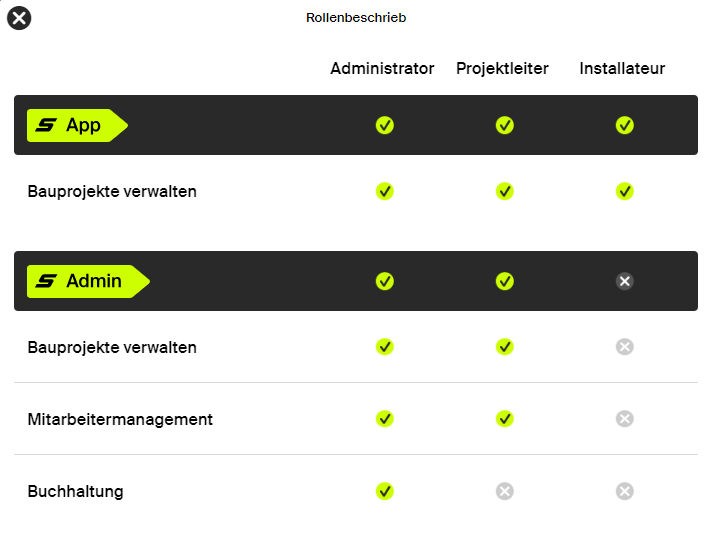Click Administrator checkmark in Admin header row

385,281
